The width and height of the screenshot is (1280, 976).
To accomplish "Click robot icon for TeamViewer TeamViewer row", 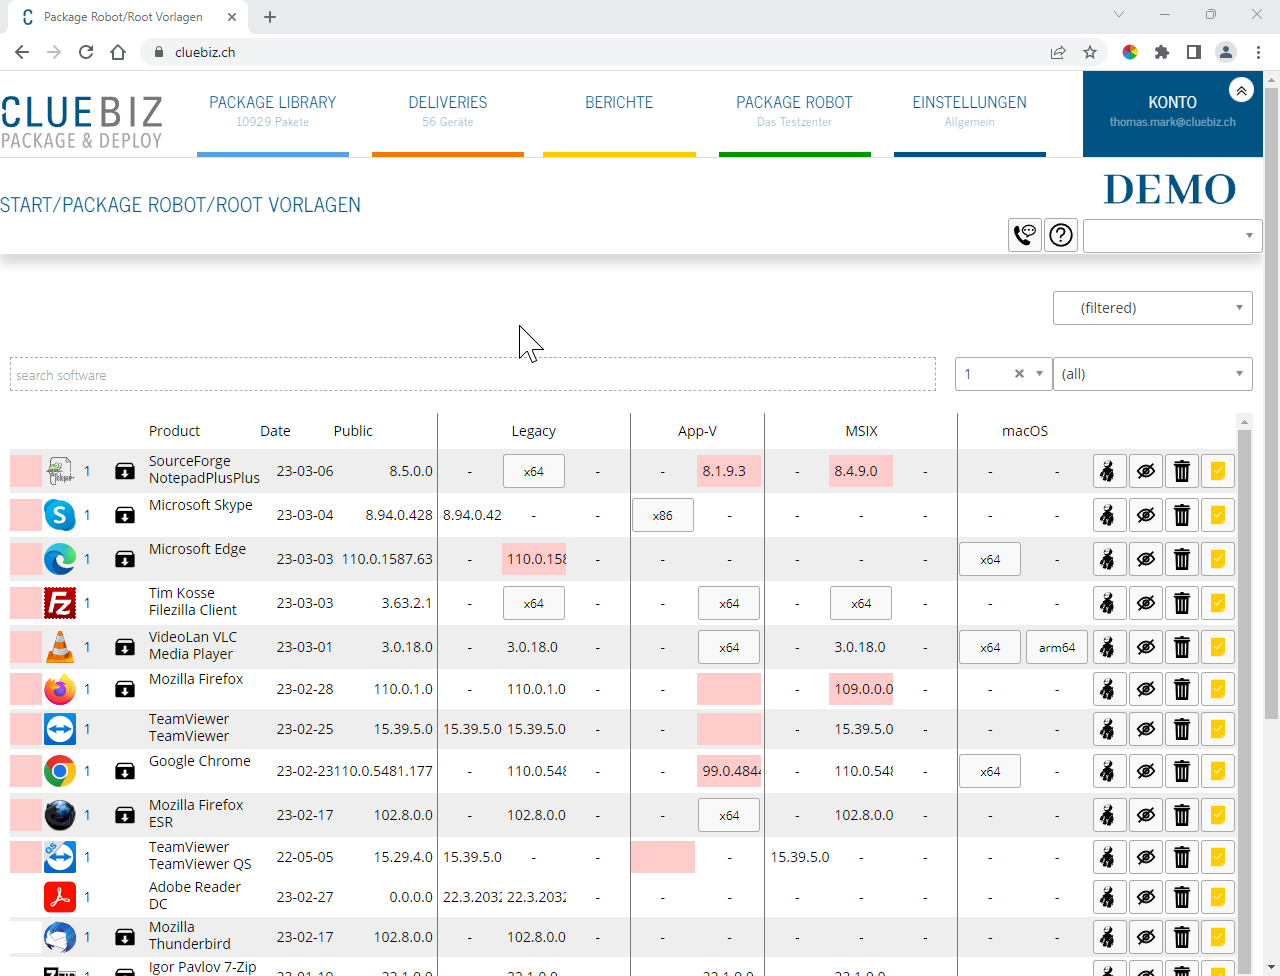I will [1107, 729].
